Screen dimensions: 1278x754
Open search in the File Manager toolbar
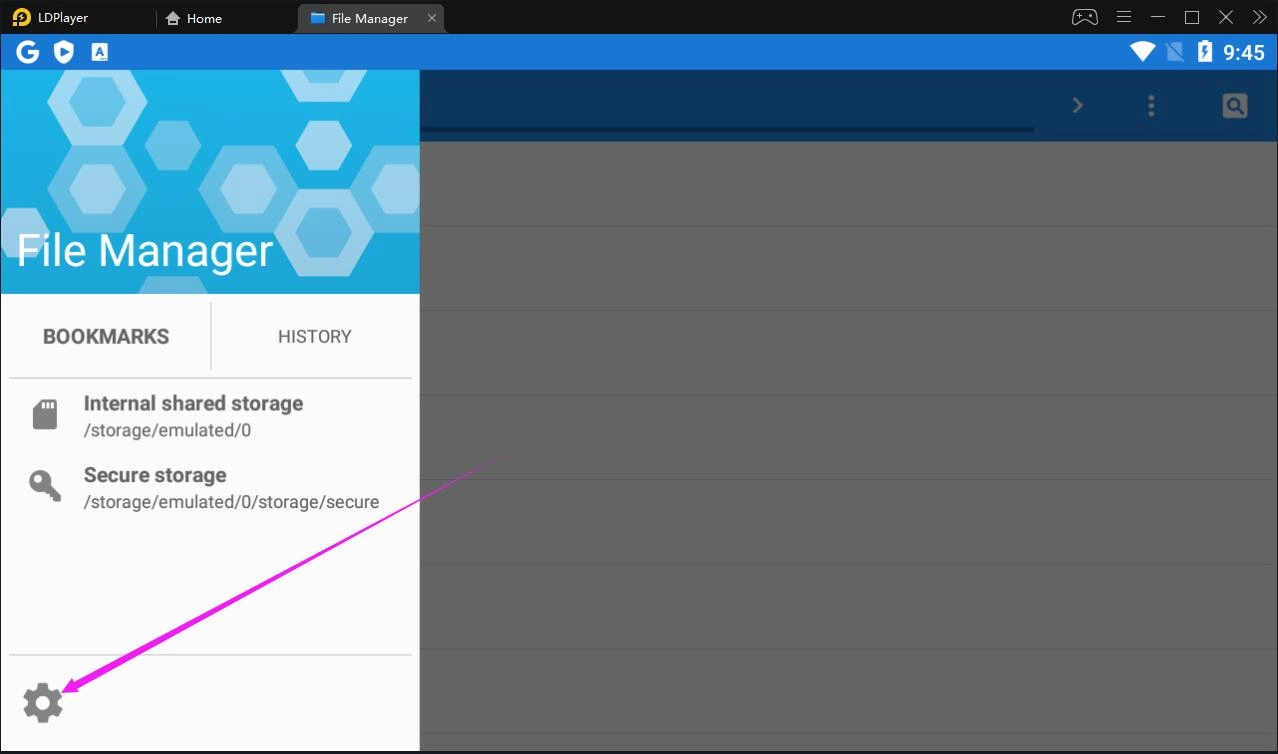click(x=1234, y=105)
